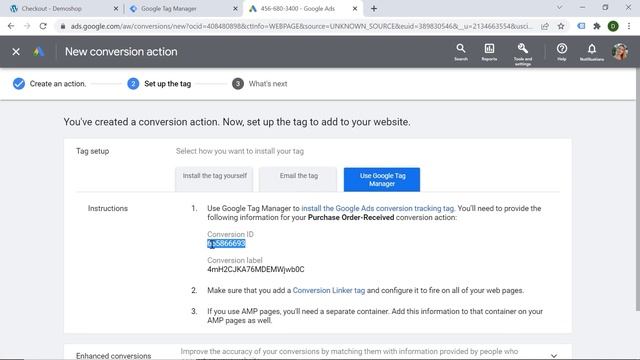
Task: Click the Conversion ID heading
Action: [x=230, y=234]
